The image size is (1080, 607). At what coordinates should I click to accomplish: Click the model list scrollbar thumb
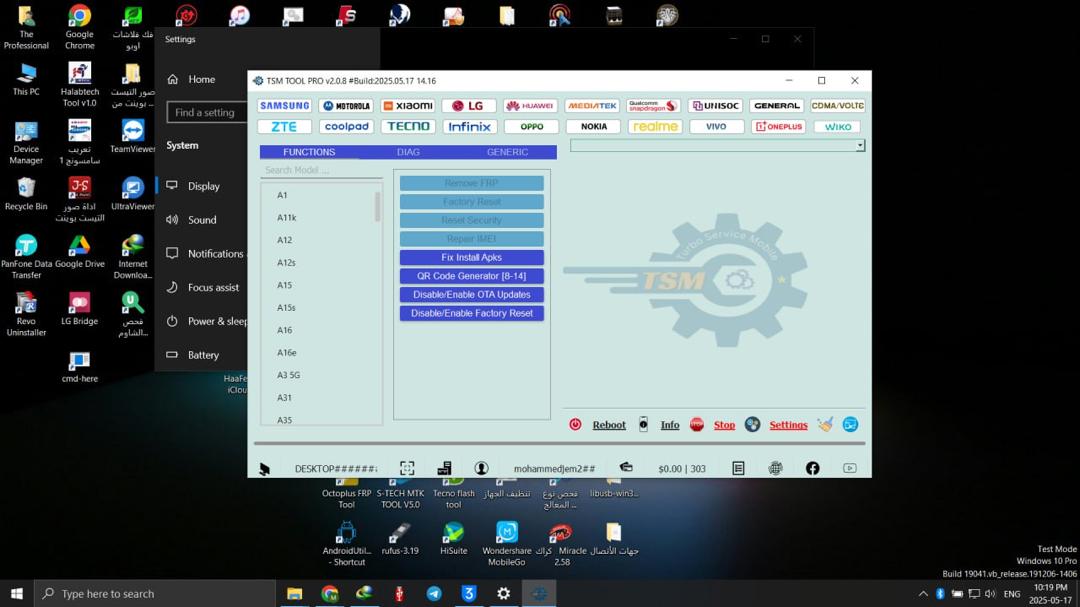click(x=377, y=207)
